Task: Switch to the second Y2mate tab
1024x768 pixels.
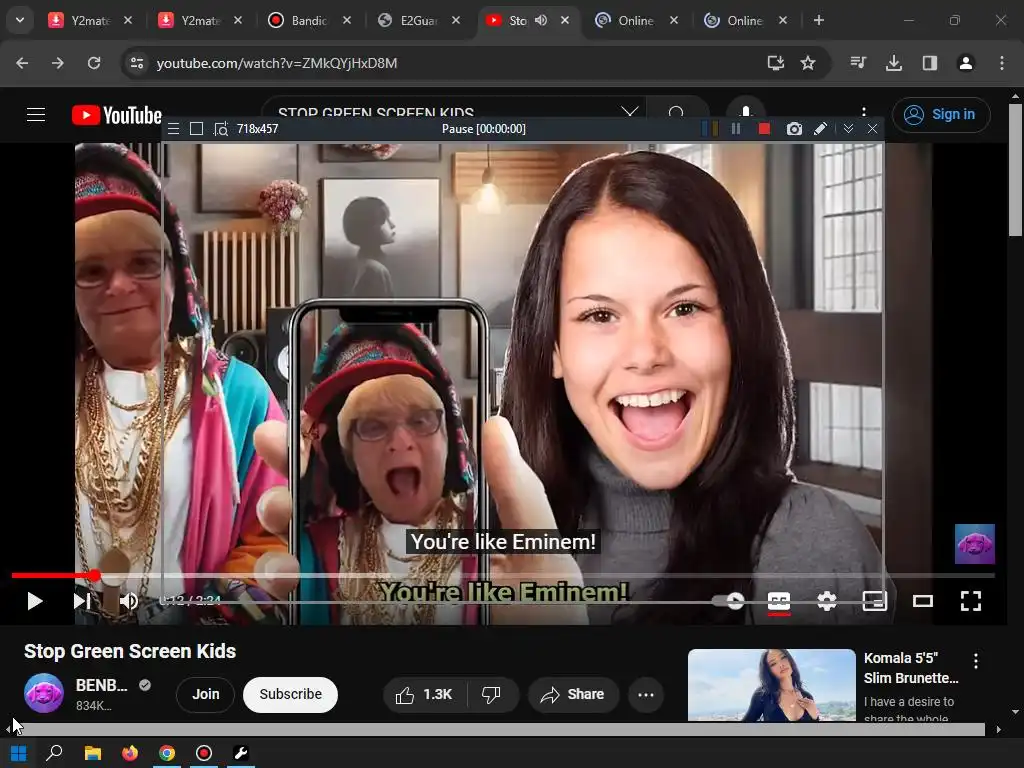Action: coord(200,20)
